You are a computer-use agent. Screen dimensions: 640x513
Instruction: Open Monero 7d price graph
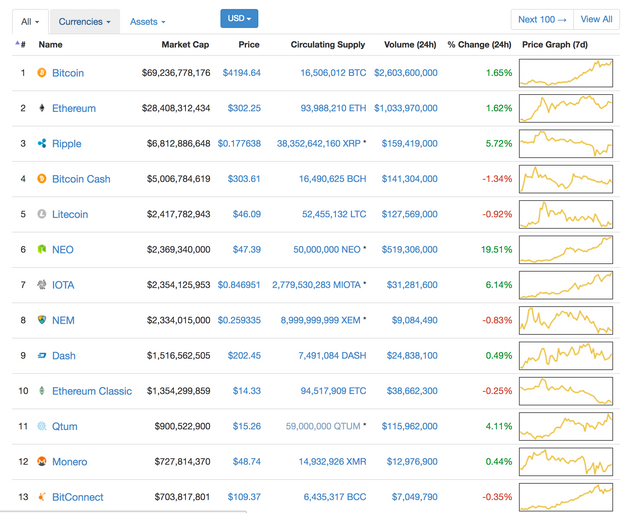pyautogui.click(x=566, y=462)
